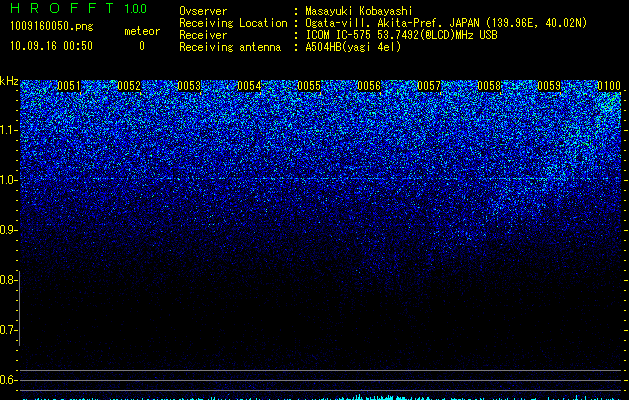
Task: Click time marker 0058
Action: [489, 86]
